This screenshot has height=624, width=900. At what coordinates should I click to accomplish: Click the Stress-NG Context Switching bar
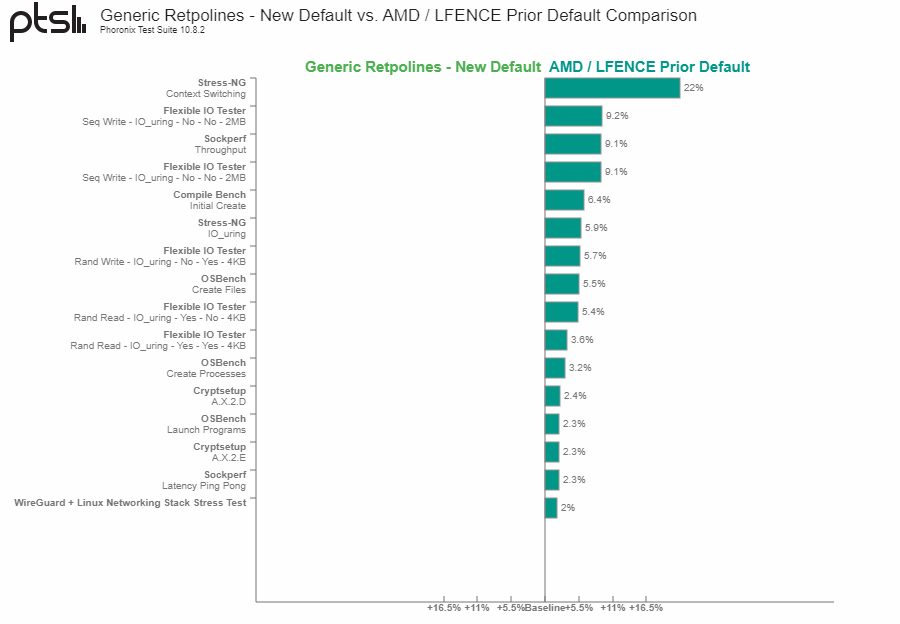[x=612, y=88]
